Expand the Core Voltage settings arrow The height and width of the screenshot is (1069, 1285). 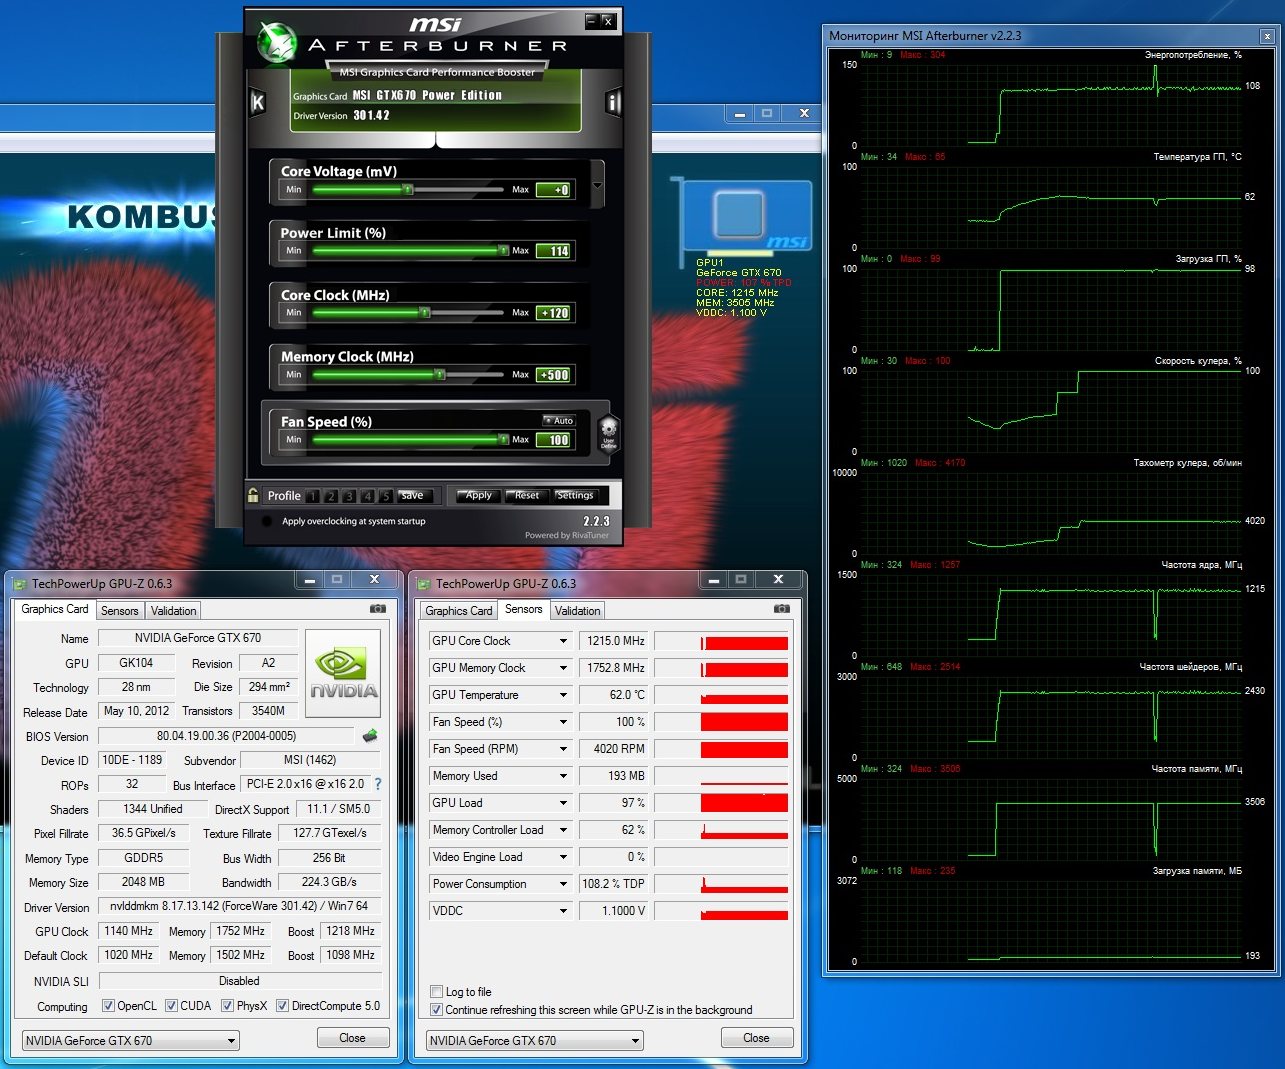click(597, 186)
